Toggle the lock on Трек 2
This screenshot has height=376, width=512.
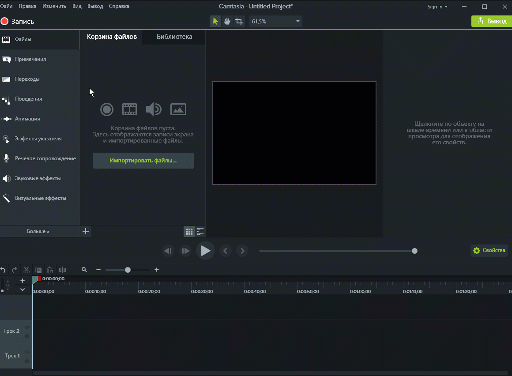point(27,337)
